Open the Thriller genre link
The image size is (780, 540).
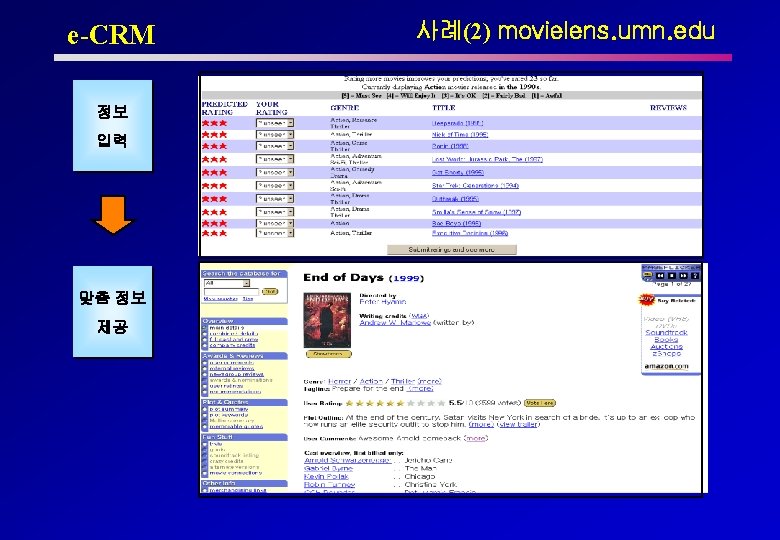[403, 381]
